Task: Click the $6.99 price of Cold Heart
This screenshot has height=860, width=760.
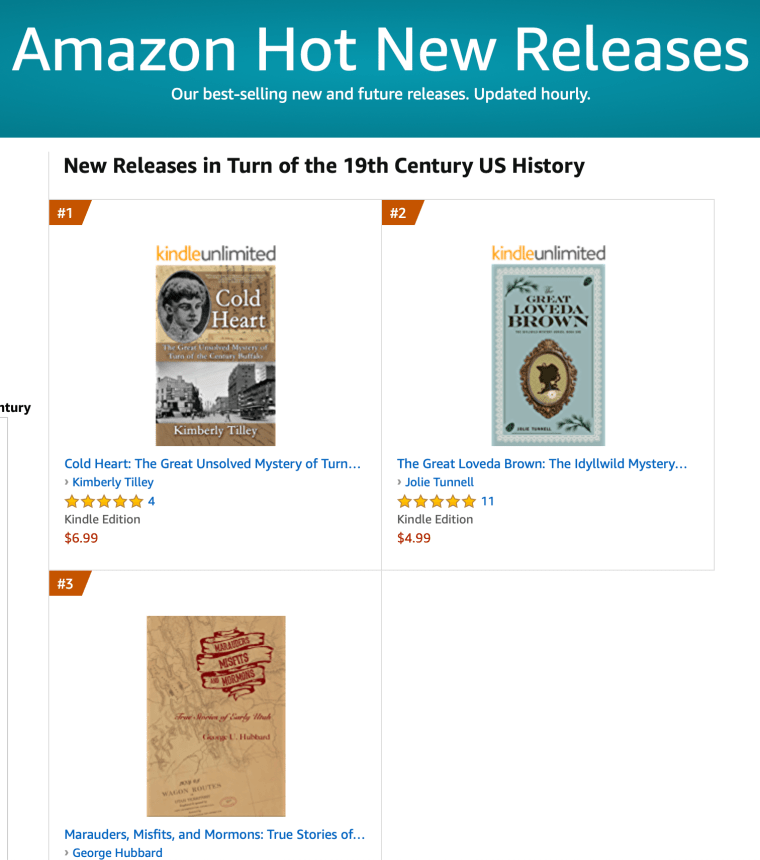Action: [x=81, y=538]
